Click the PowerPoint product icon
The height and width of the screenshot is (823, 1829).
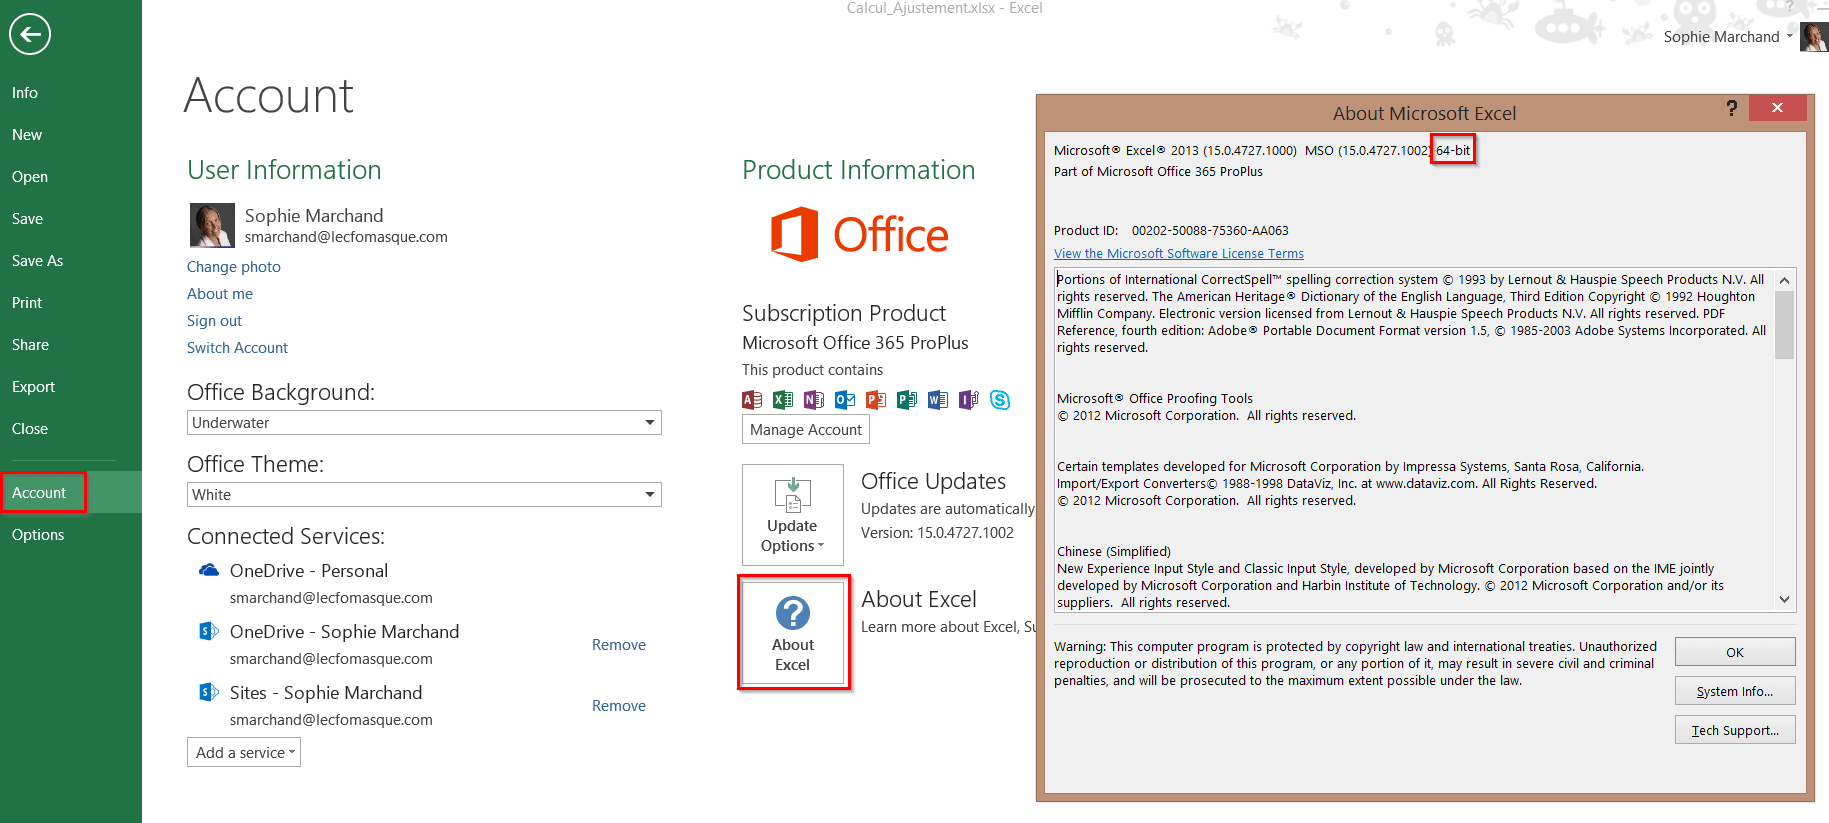coord(876,400)
